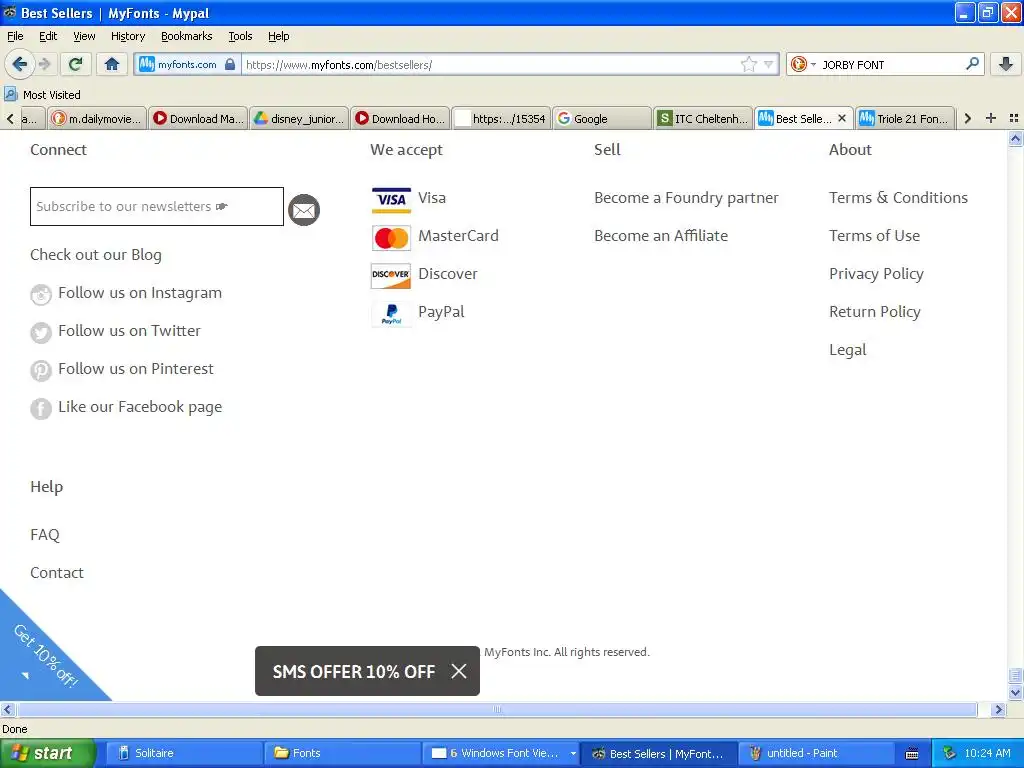Open Become an Affiliate link

point(660,236)
